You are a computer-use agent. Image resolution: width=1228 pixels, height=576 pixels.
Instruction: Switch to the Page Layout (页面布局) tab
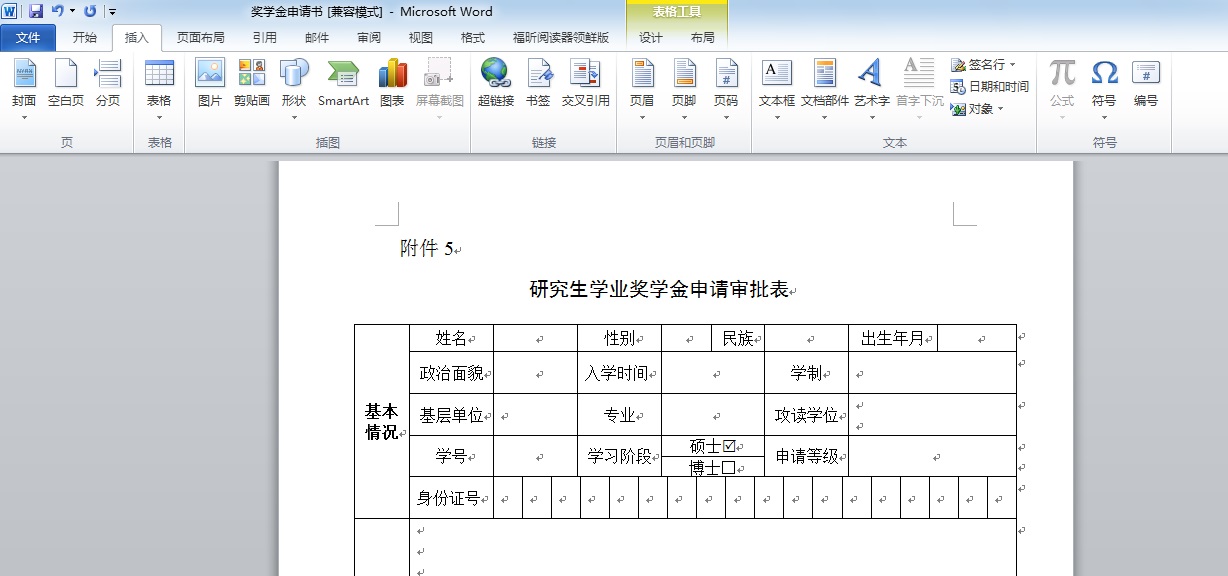[201, 38]
